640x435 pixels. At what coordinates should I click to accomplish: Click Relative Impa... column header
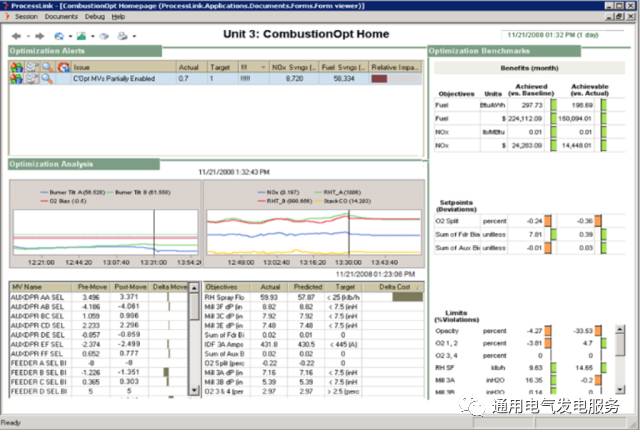(x=395, y=67)
